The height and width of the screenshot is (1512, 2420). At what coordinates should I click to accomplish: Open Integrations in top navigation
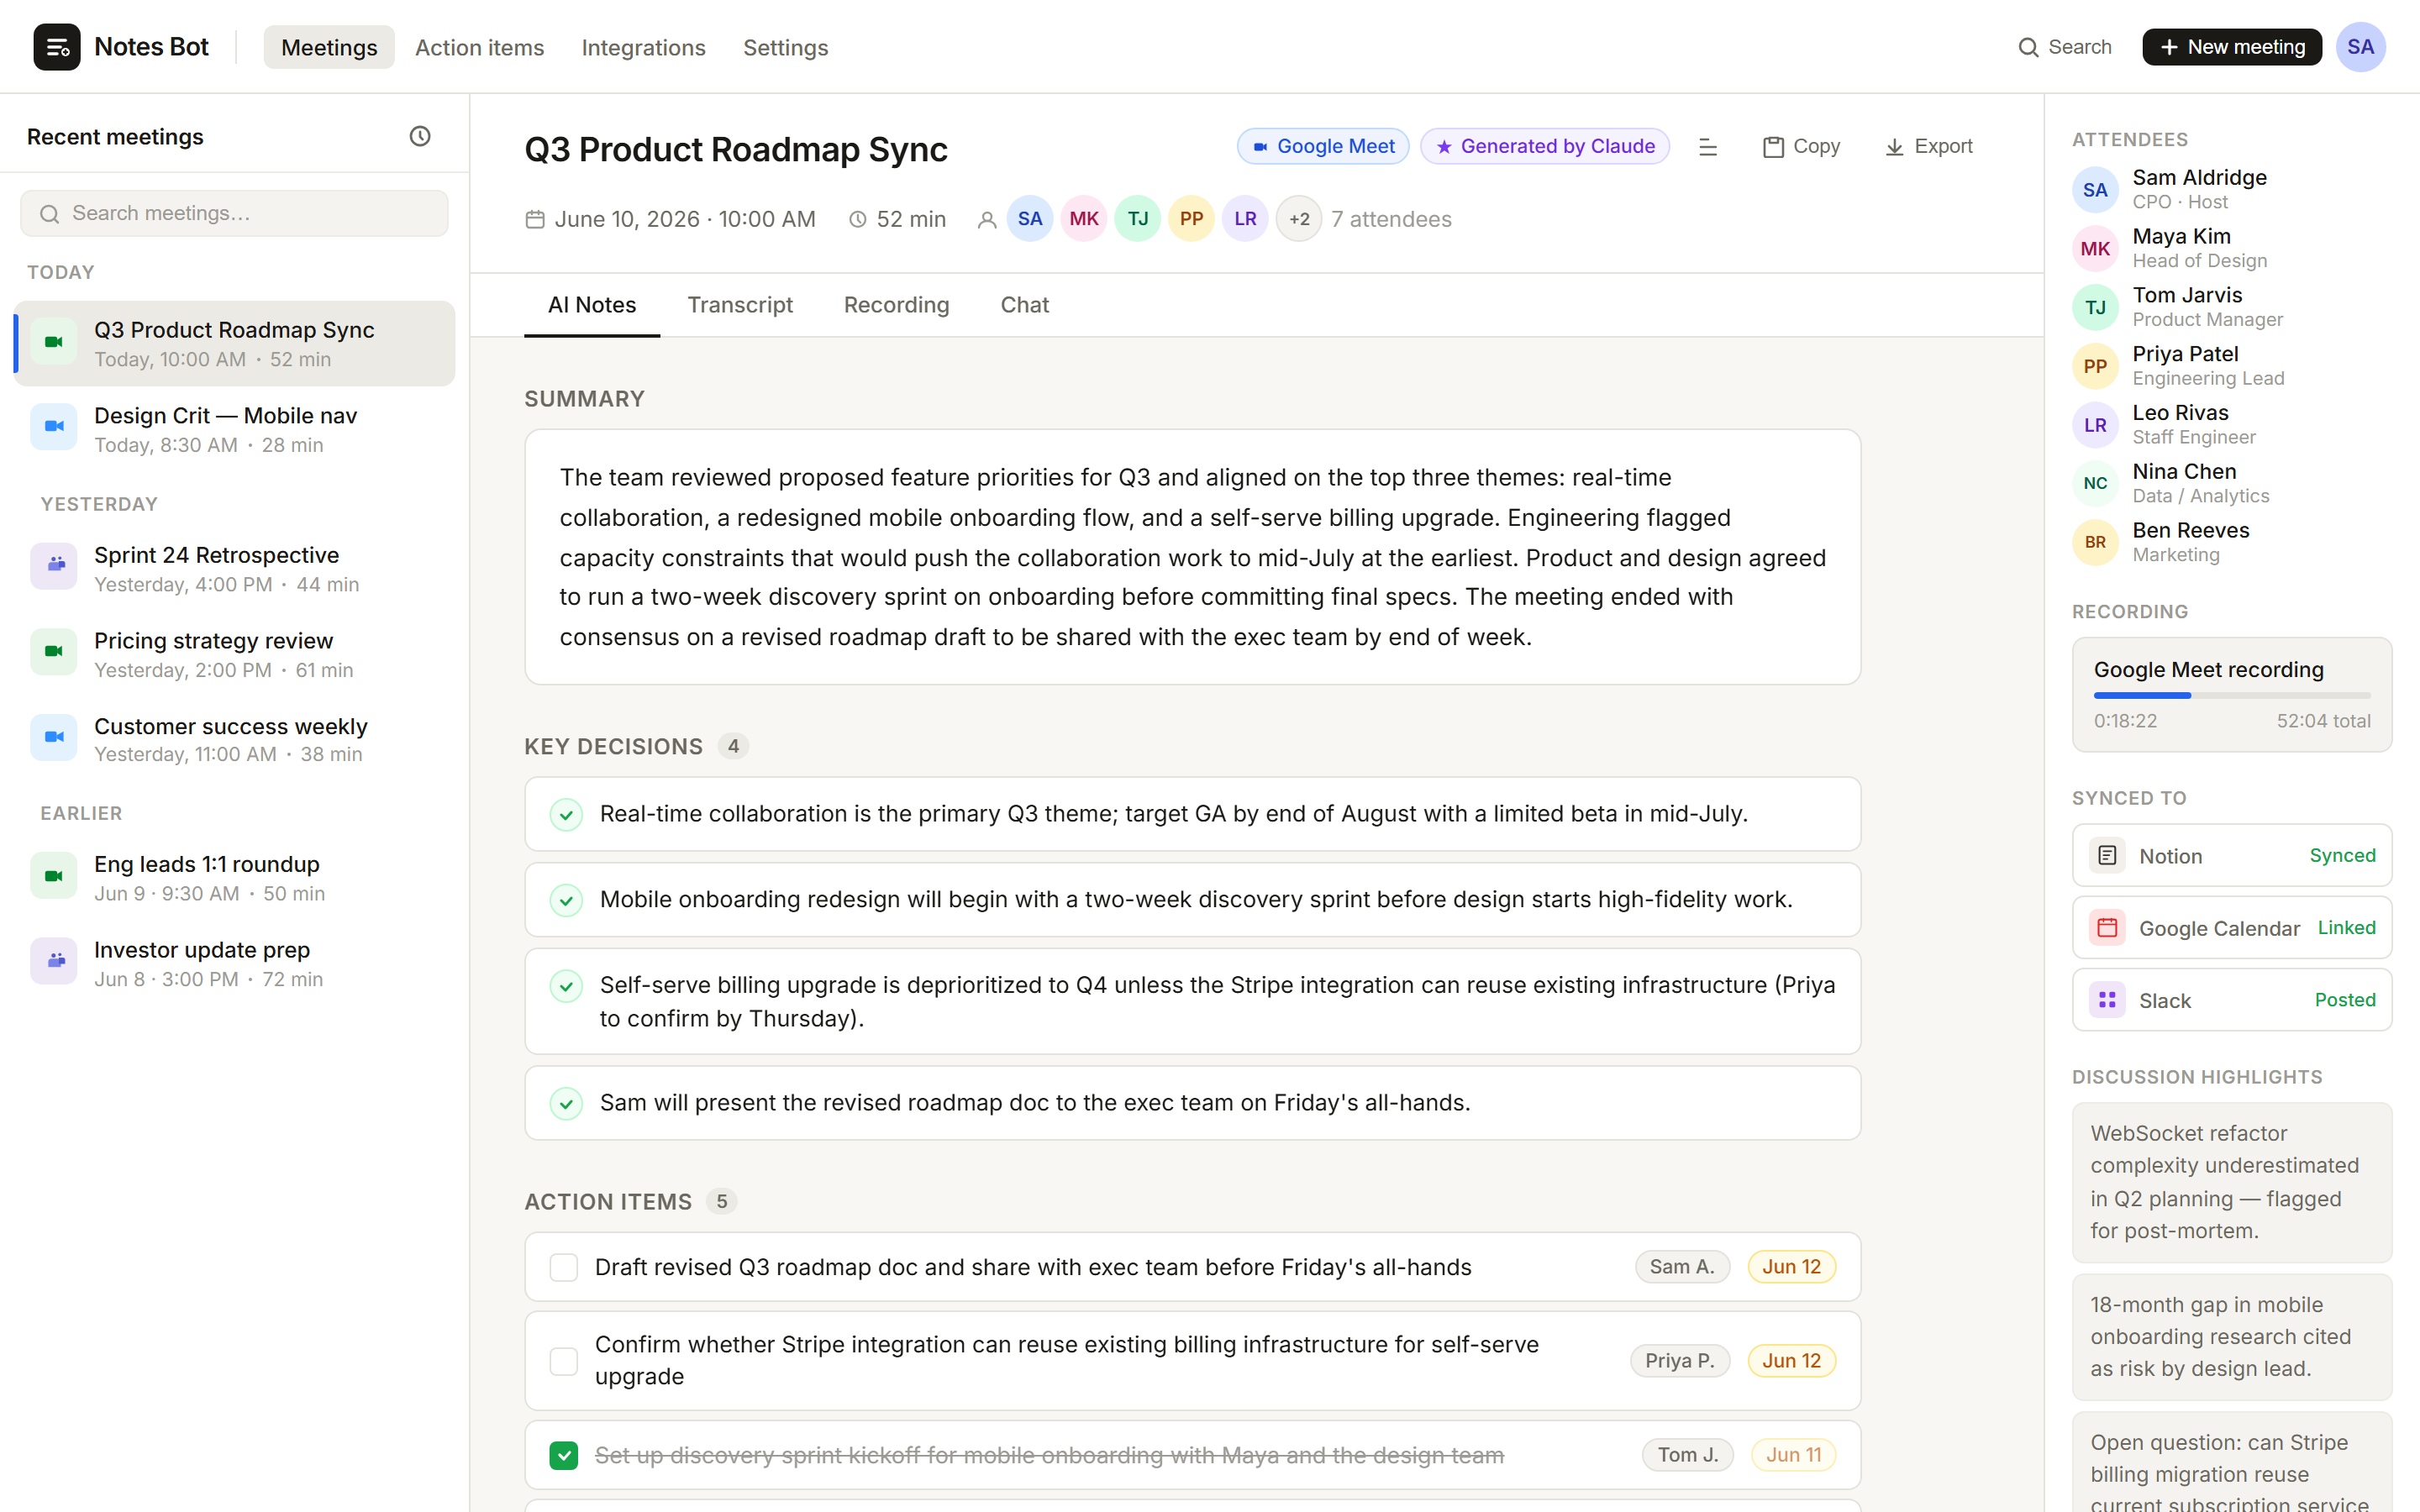[643, 47]
